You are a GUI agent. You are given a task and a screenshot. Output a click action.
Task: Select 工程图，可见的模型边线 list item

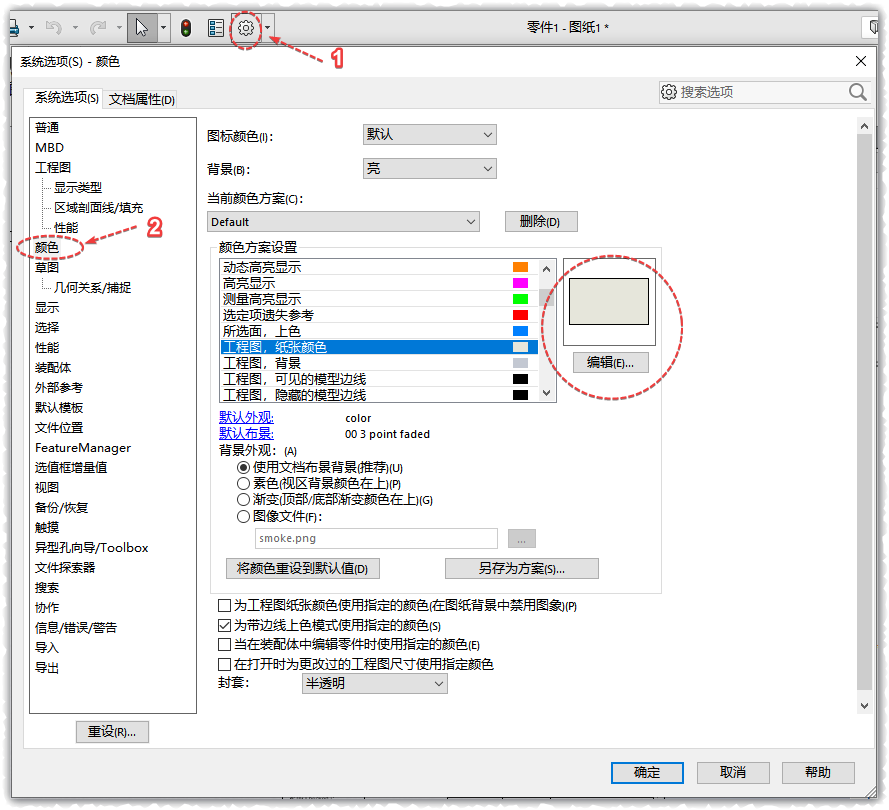click(379, 379)
